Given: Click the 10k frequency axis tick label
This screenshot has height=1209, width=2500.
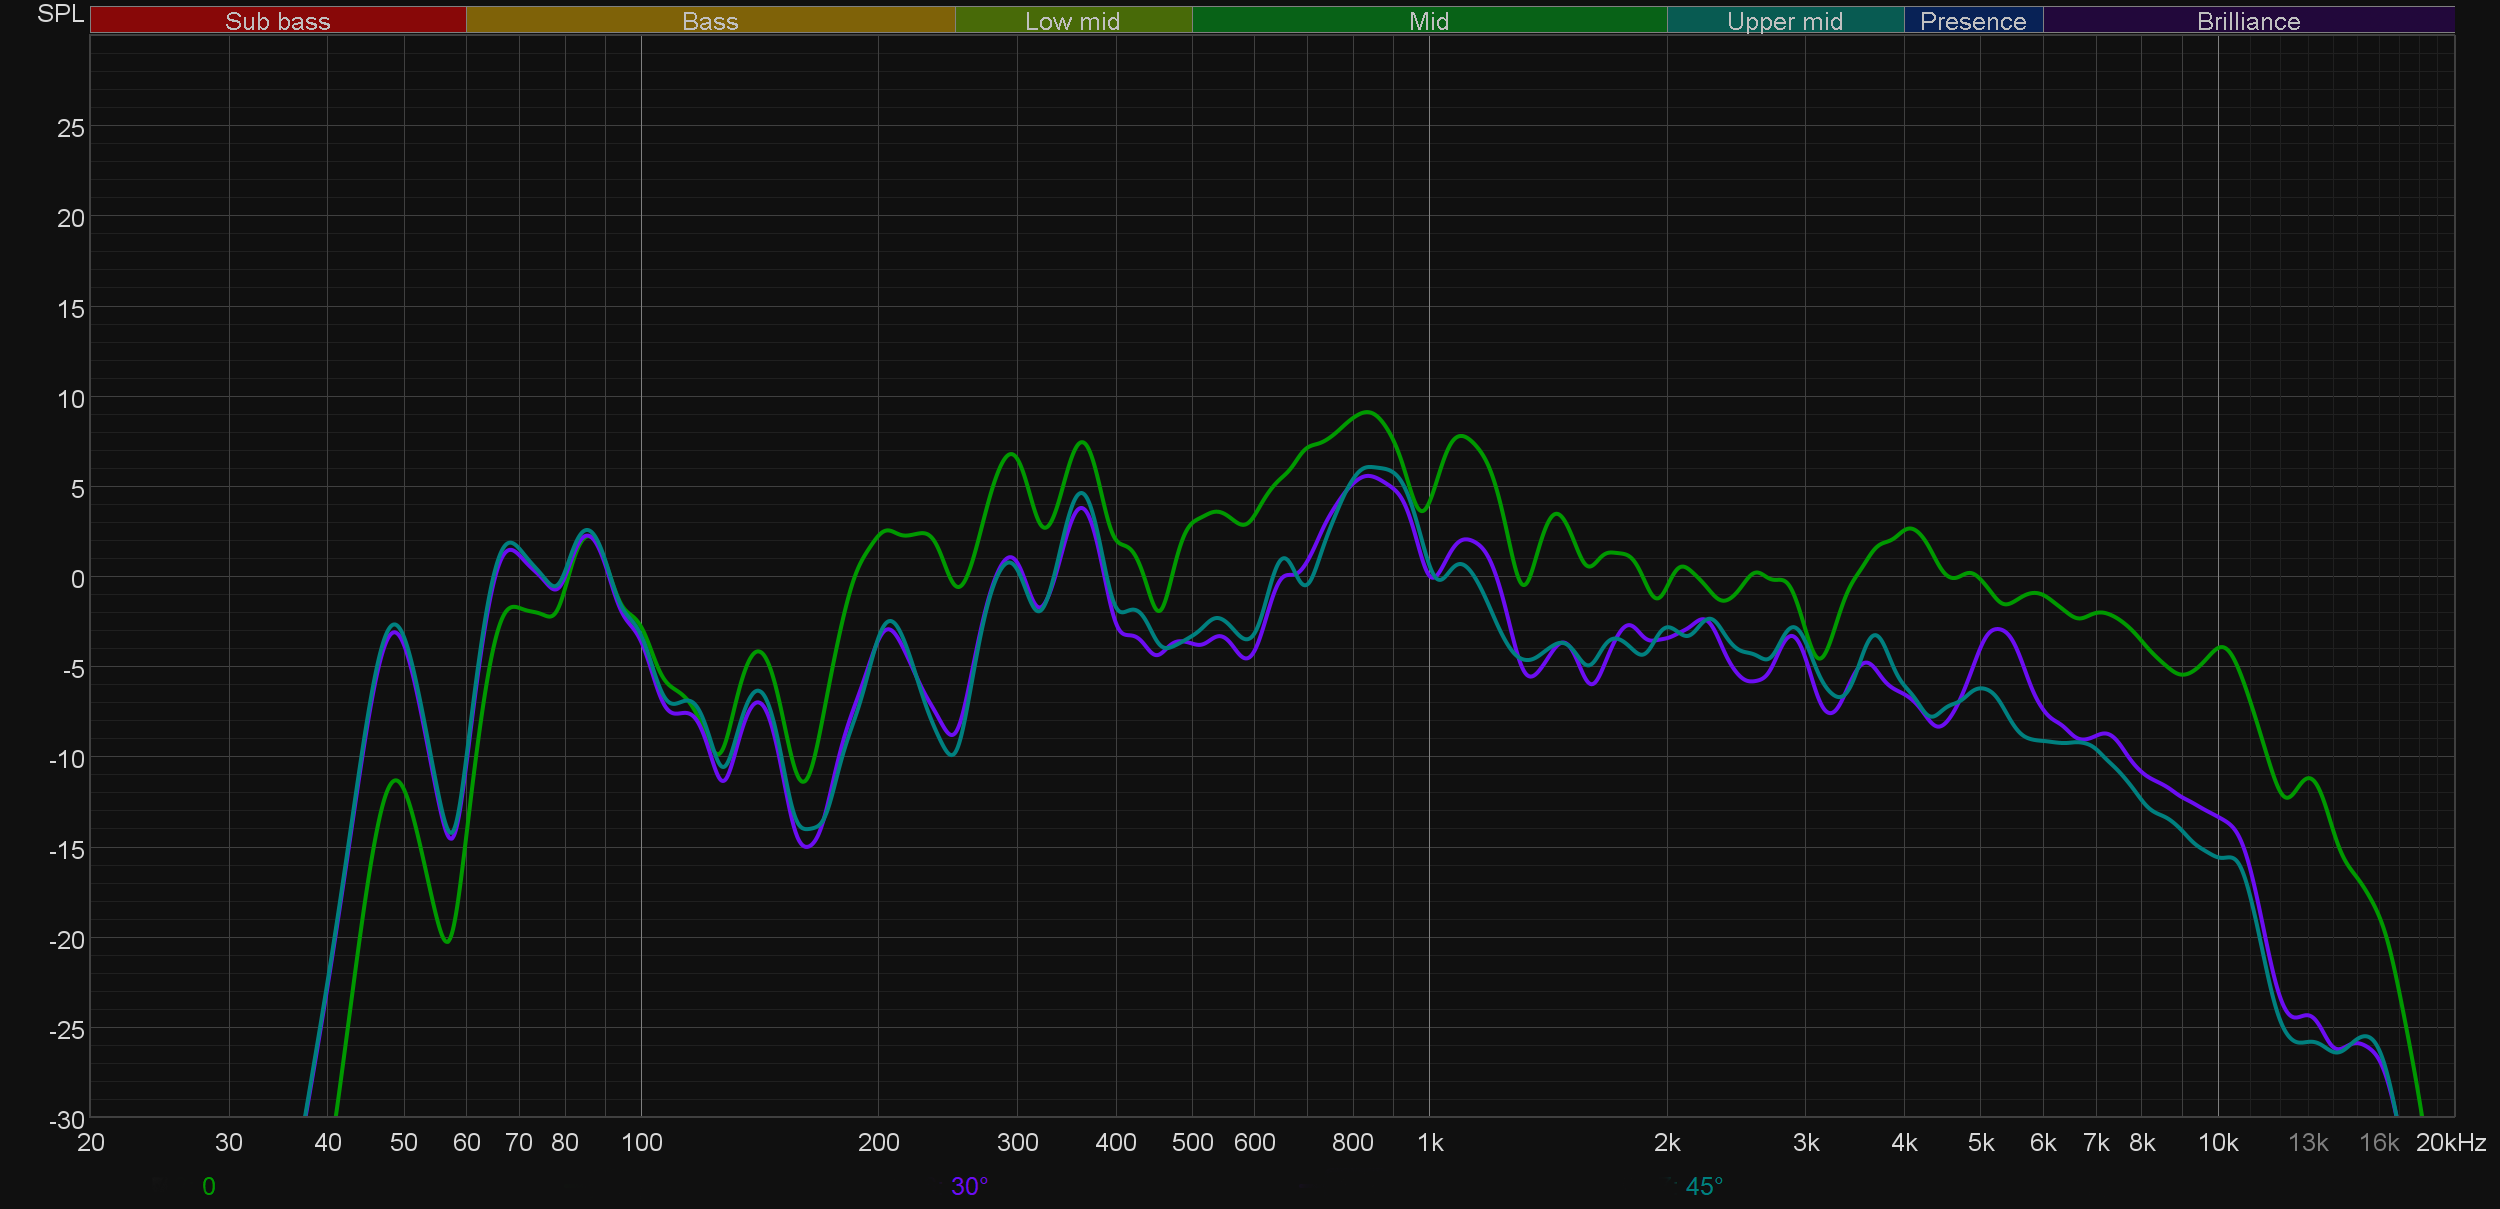Looking at the screenshot, I should pyautogui.click(x=2217, y=1142).
